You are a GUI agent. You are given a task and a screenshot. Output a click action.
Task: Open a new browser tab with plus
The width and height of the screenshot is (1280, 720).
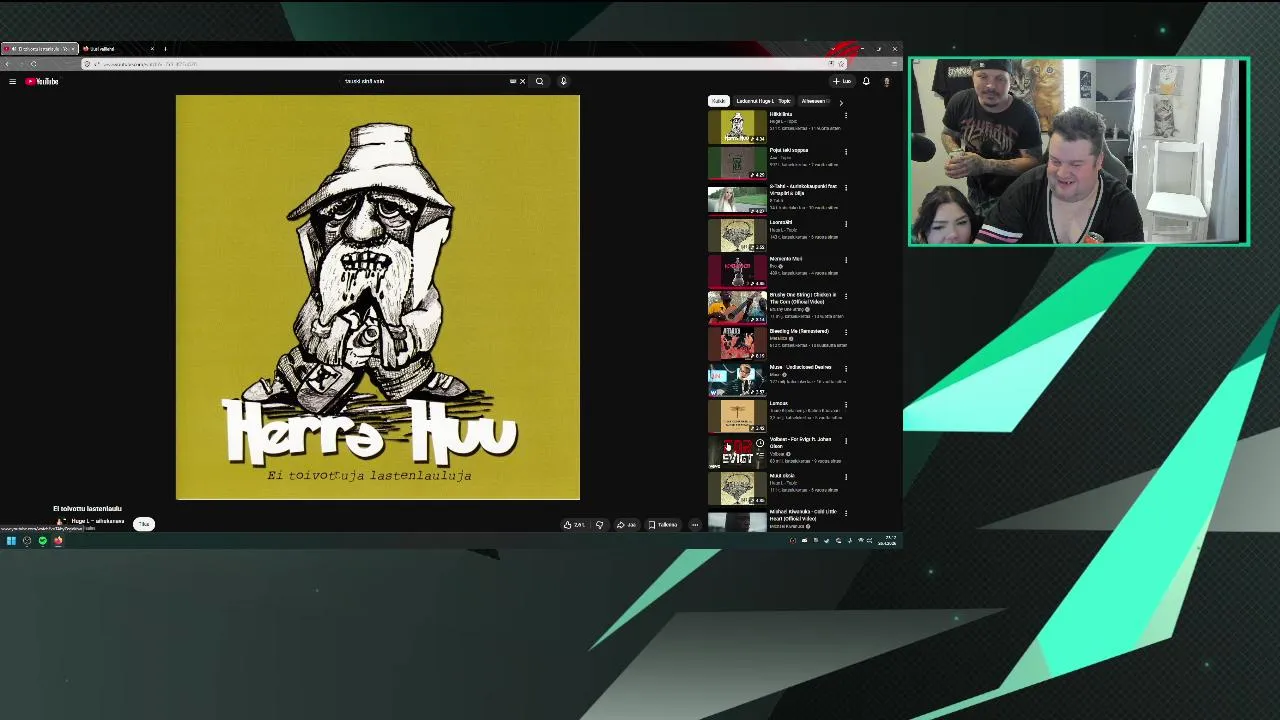[x=165, y=48]
